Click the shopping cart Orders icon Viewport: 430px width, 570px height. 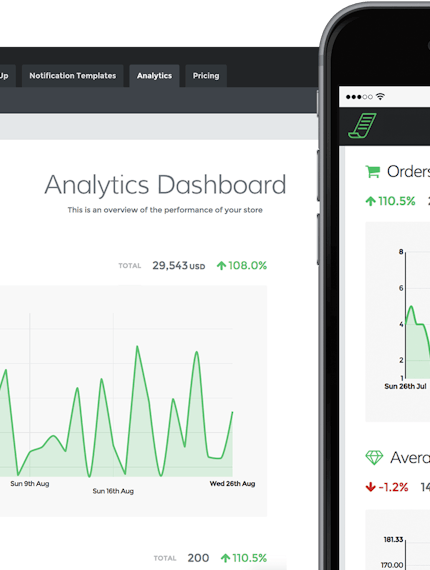[x=373, y=172]
